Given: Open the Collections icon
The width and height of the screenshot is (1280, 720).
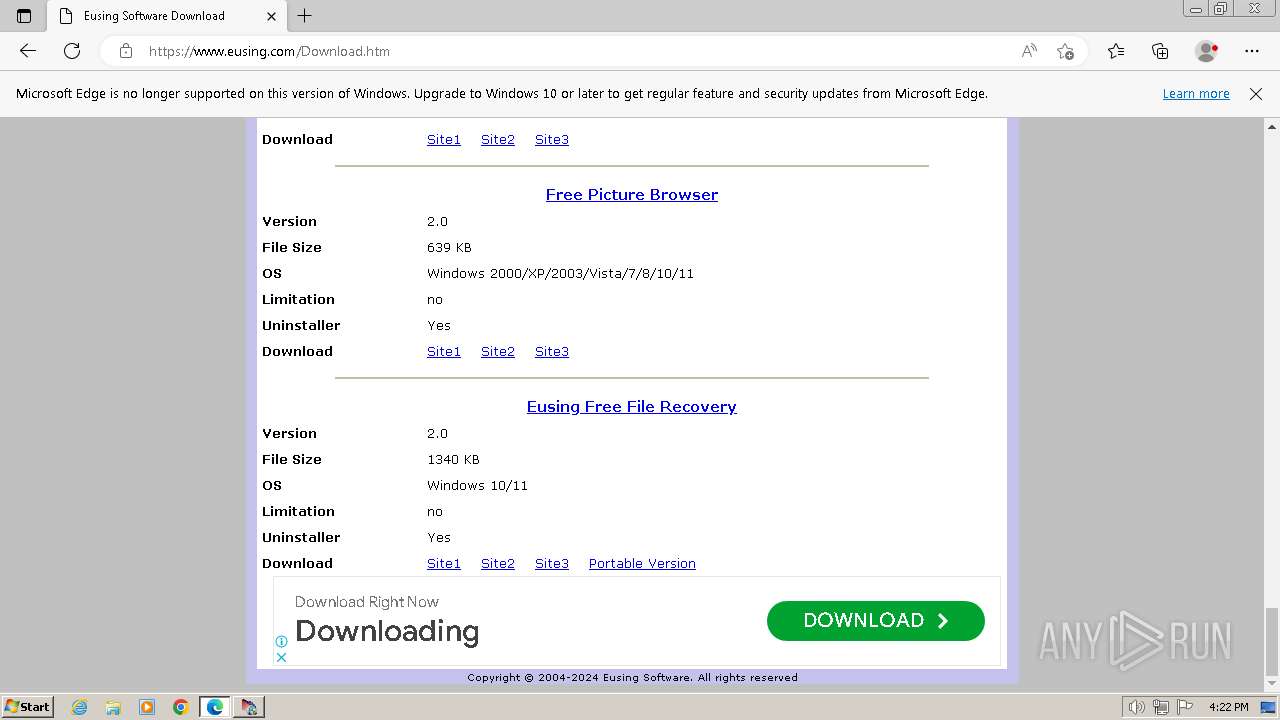Looking at the screenshot, I should (1160, 51).
